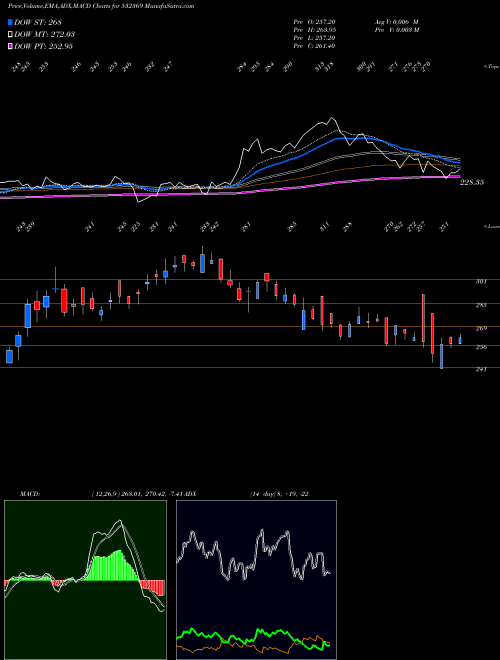500x660 pixels.
Task: Click the magenta DOW PT legend swatch
Action: (x=10, y=46)
